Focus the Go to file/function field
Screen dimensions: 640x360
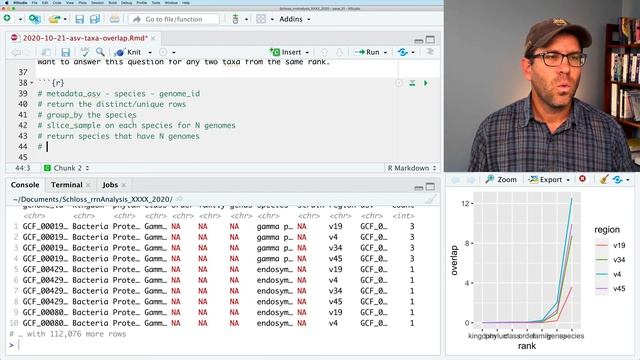(174, 19)
